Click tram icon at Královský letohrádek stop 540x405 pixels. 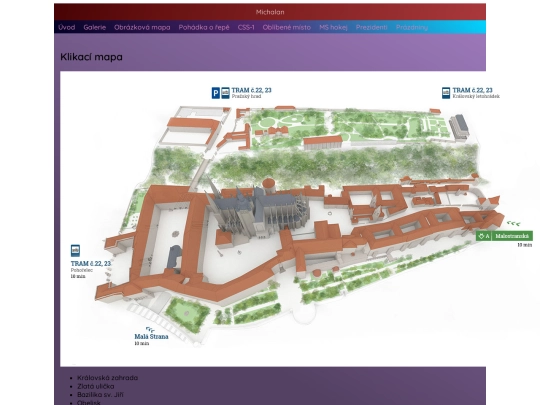pyautogui.click(x=446, y=93)
